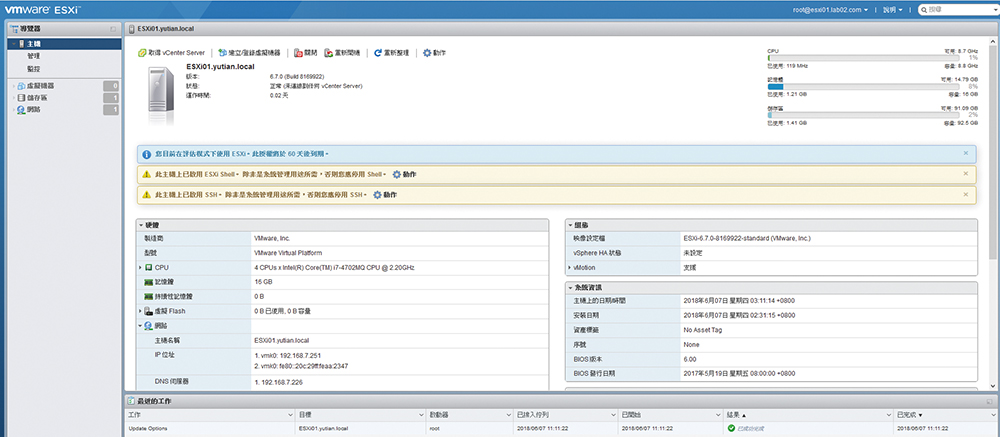Viewport: 1000px width, 437px height.
Task: Expand the 虛擬 Flash row
Action: 140,311
